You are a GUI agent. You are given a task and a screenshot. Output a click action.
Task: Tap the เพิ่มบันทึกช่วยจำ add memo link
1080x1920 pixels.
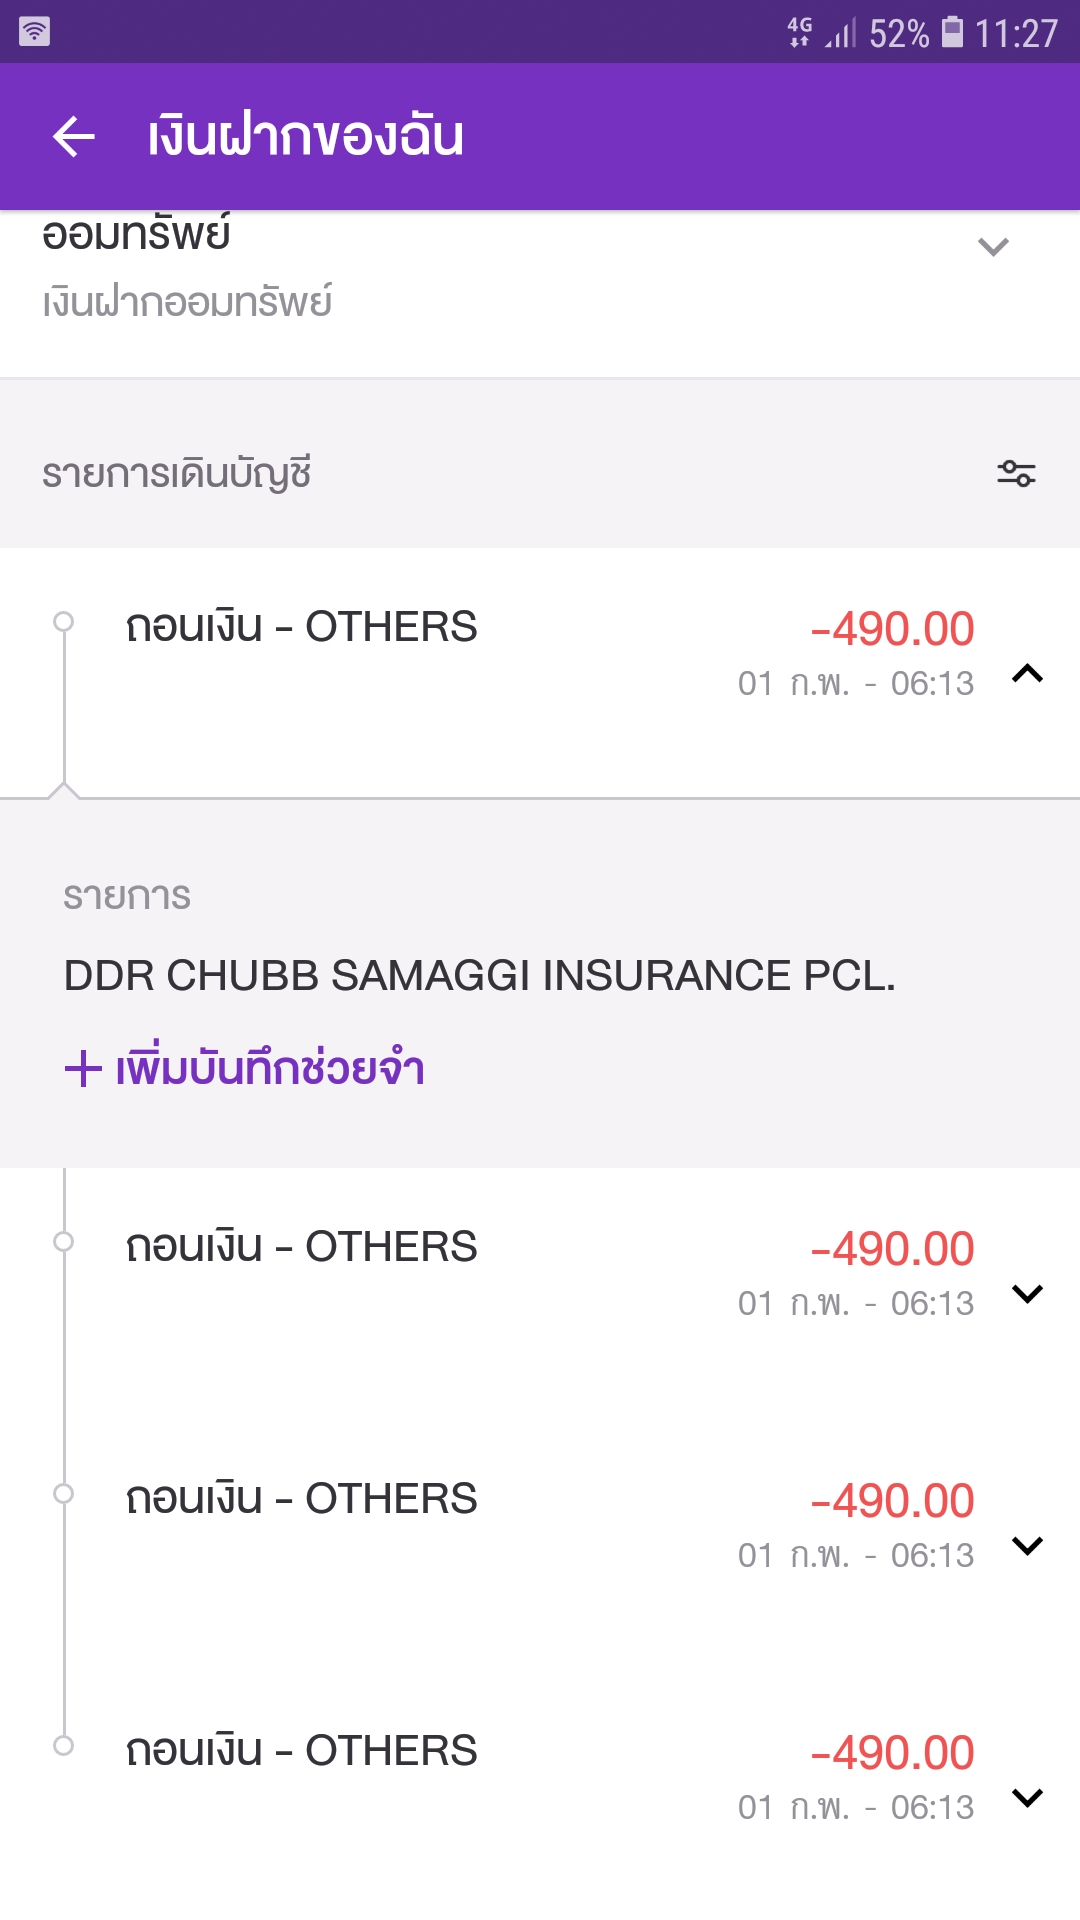270,1068
